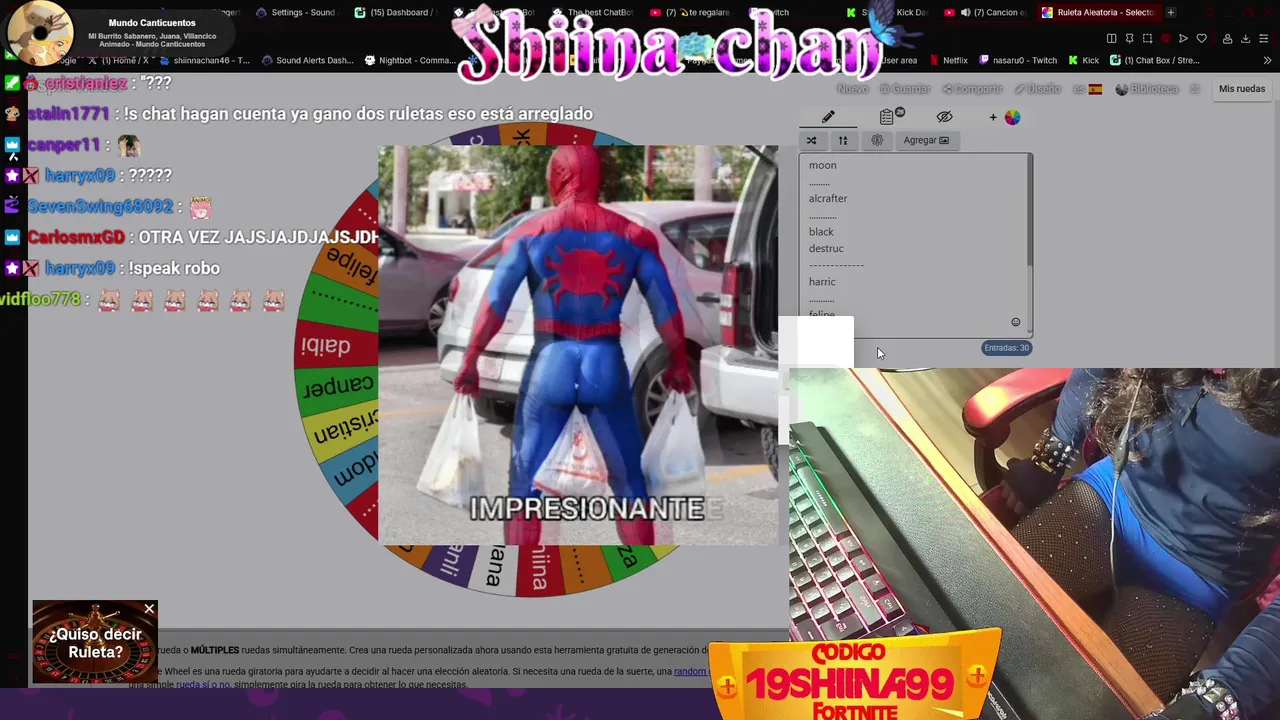1280x720 pixels.
Task: Select the 'alcrafter' entry text
Action: click(828, 198)
